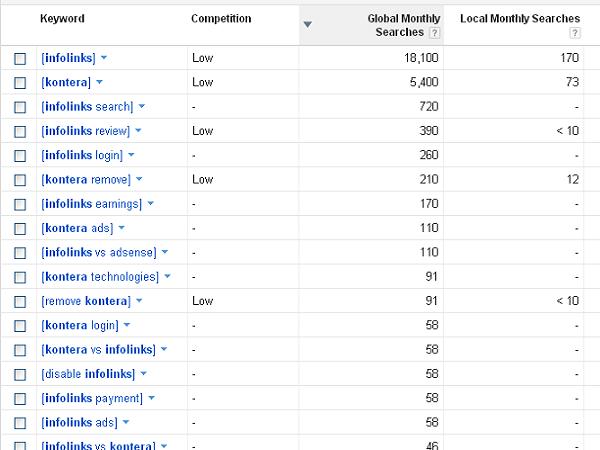Viewport: 600px width, 450px height.
Task: Click Local Monthly Searches help icon
Action: point(574,33)
